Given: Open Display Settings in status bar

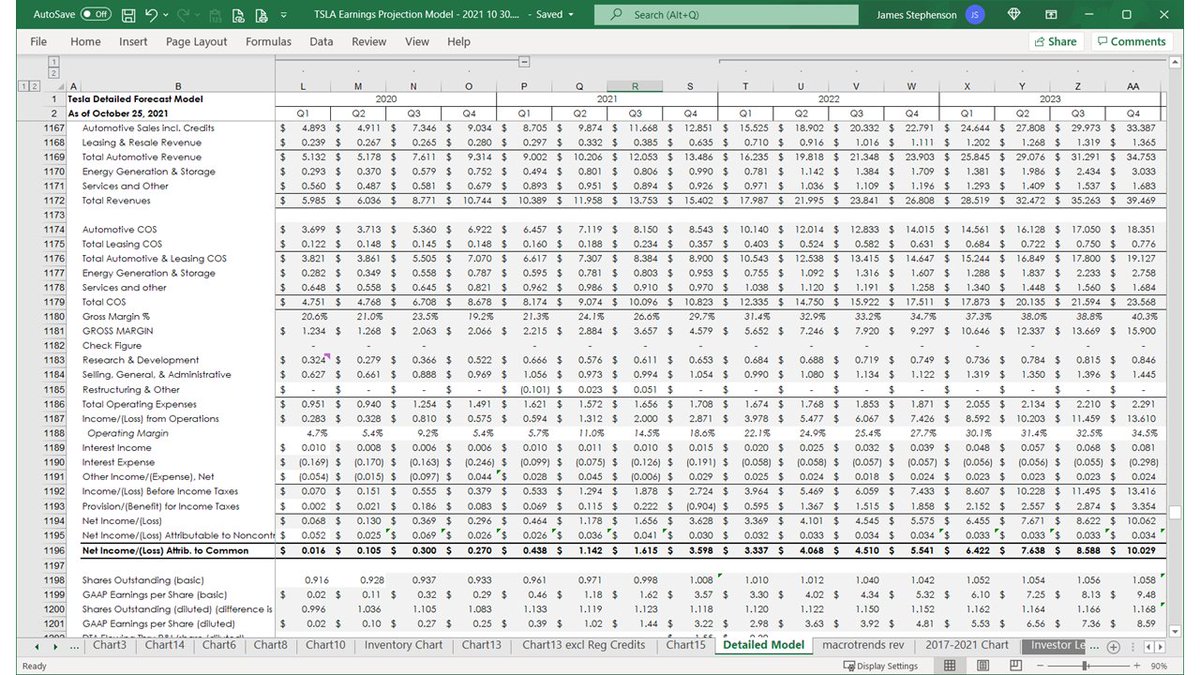Looking at the screenshot, I should tap(880, 665).
